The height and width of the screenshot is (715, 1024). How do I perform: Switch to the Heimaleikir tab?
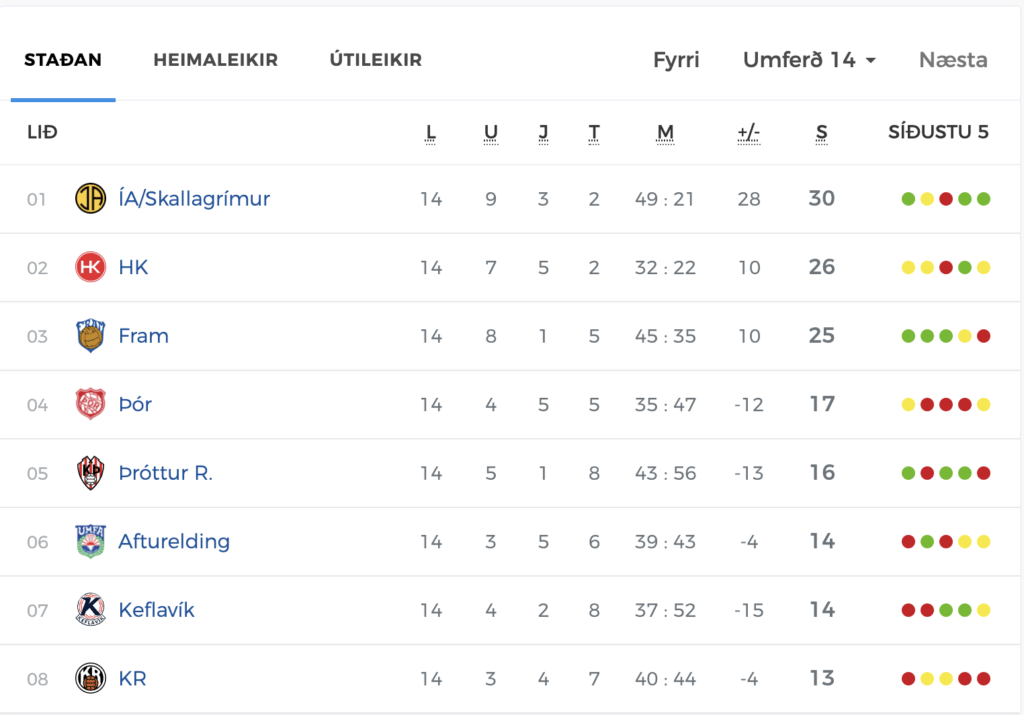pos(216,60)
